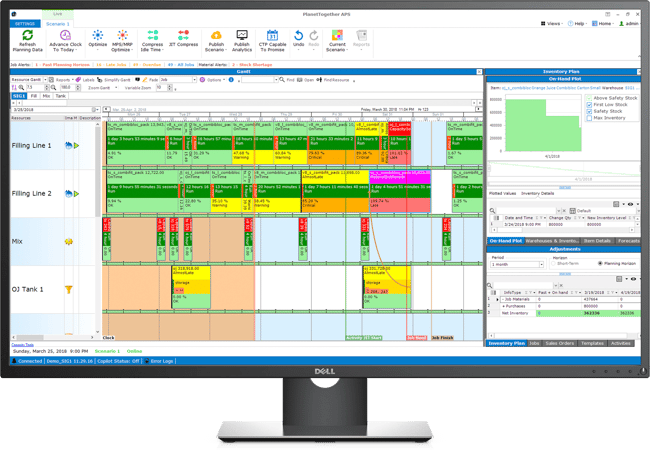Click Stock Shortage alert link
Viewport: 650px width, 450px height.
click(252, 65)
